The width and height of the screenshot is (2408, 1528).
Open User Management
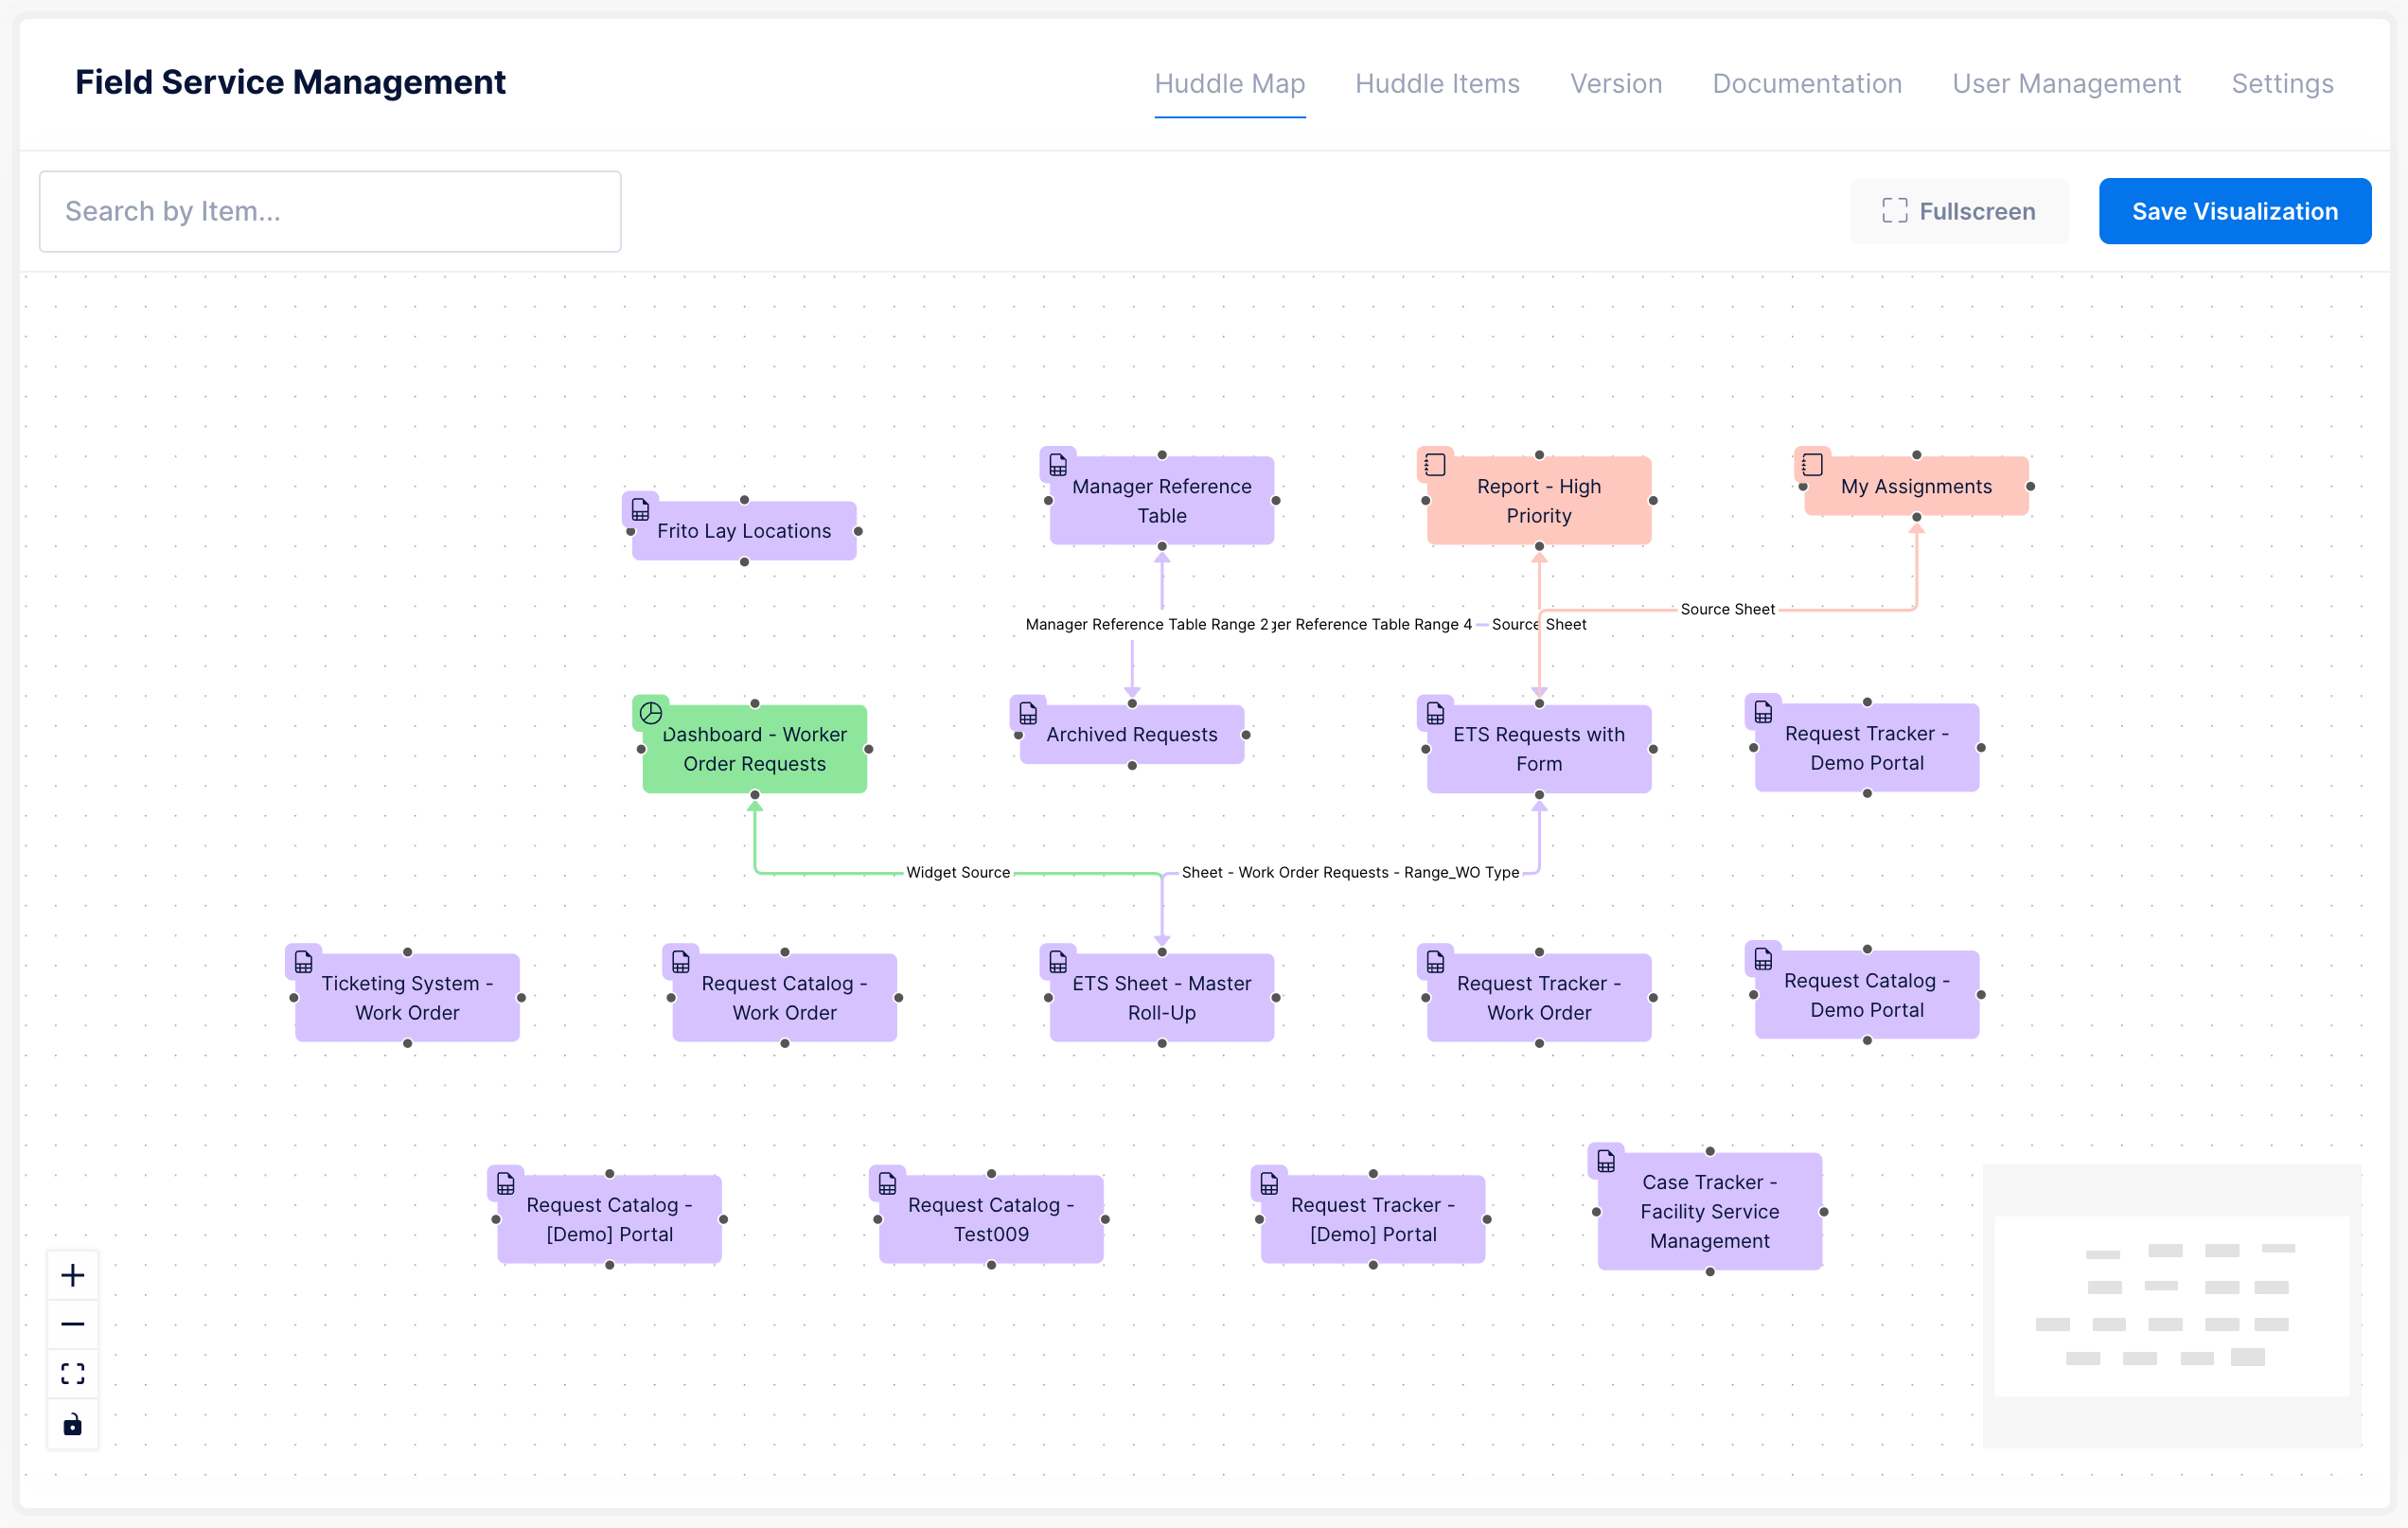click(x=2066, y=84)
